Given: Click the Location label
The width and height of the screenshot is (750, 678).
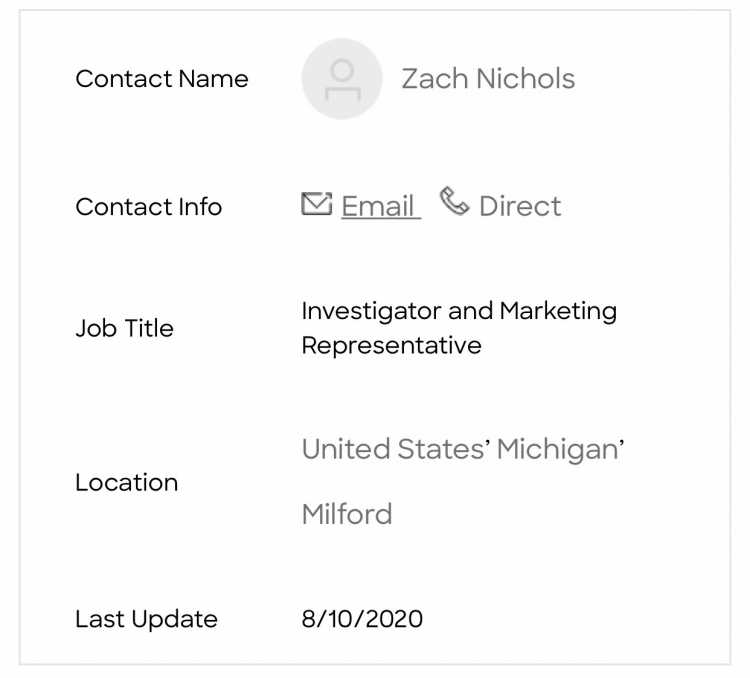Looking at the screenshot, I should [x=126, y=482].
